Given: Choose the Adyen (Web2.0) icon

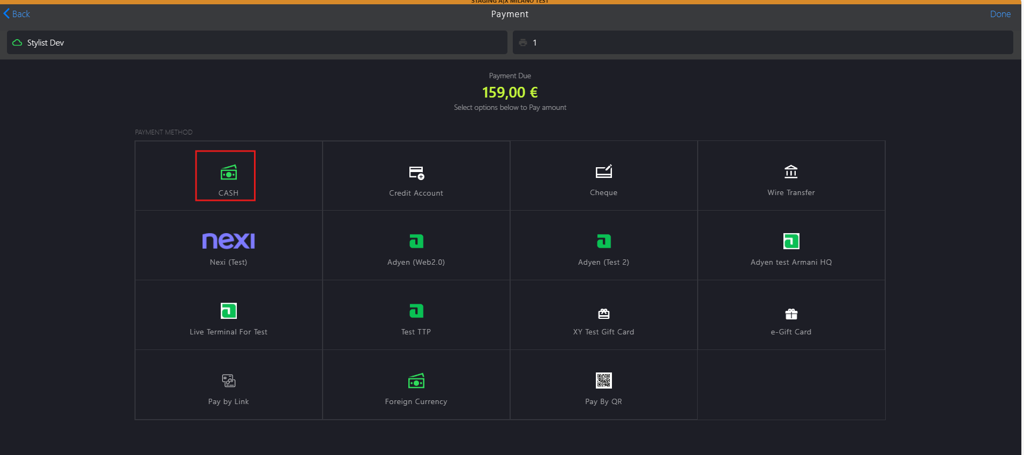Looking at the screenshot, I should pyautogui.click(x=416, y=242).
